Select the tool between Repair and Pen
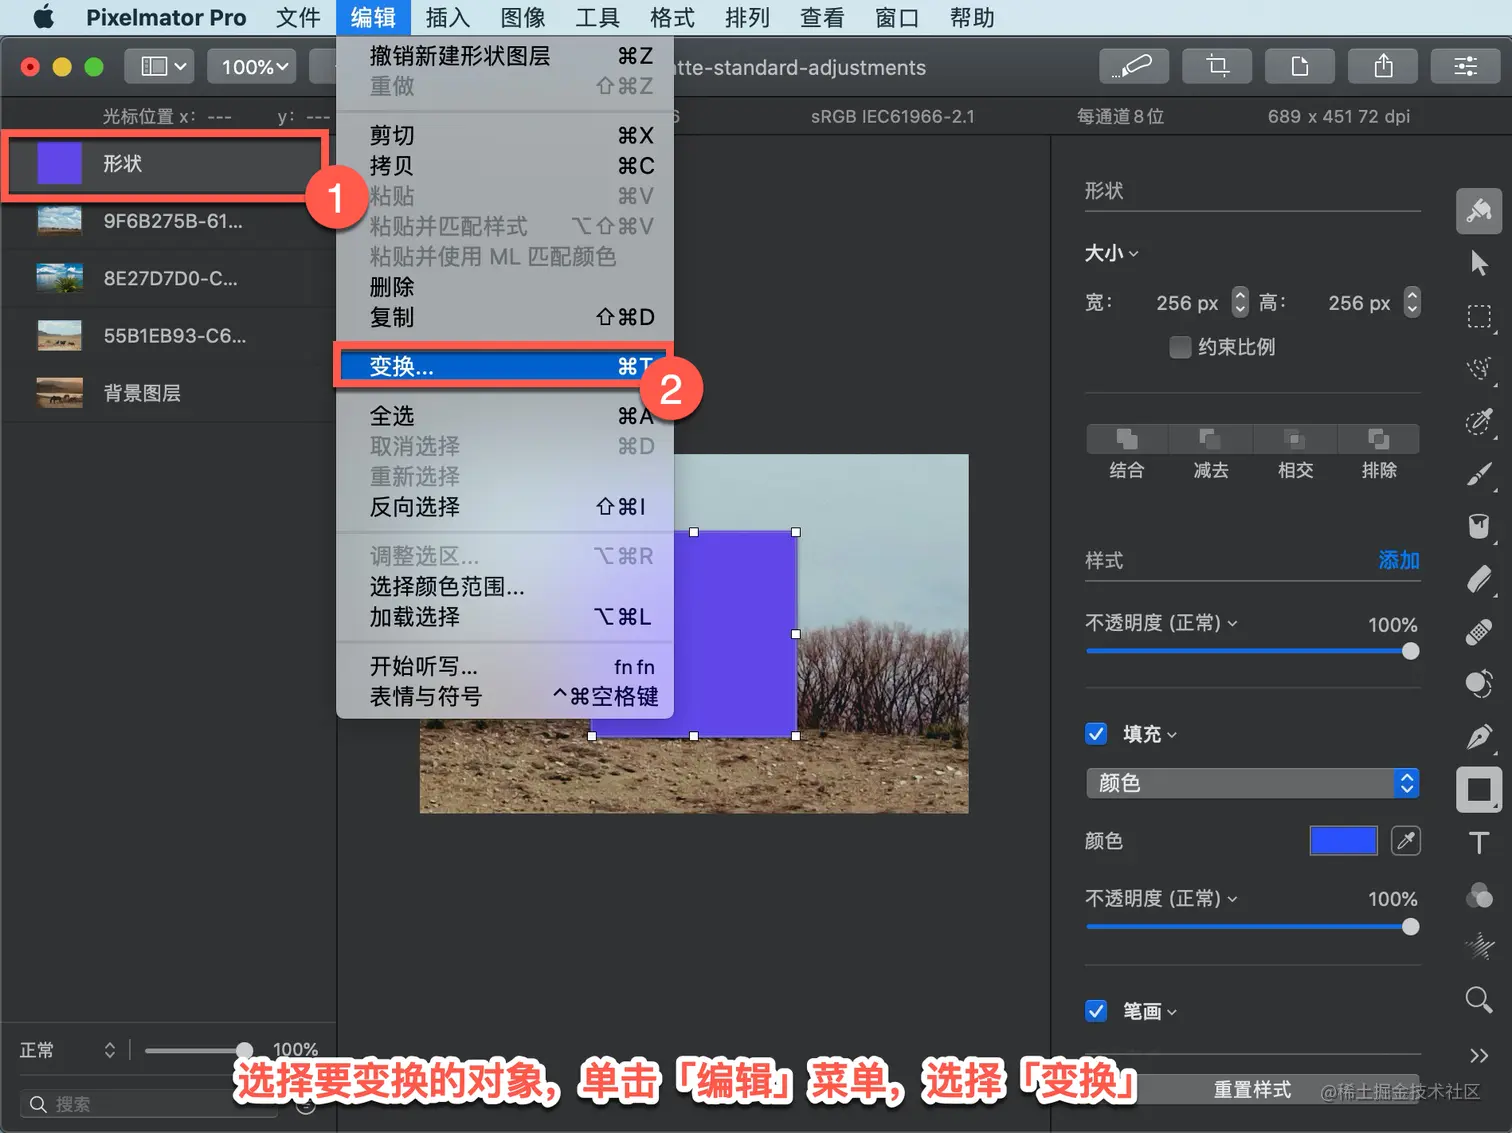Image resolution: width=1512 pixels, height=1133 pixels. pos(1479,684)
